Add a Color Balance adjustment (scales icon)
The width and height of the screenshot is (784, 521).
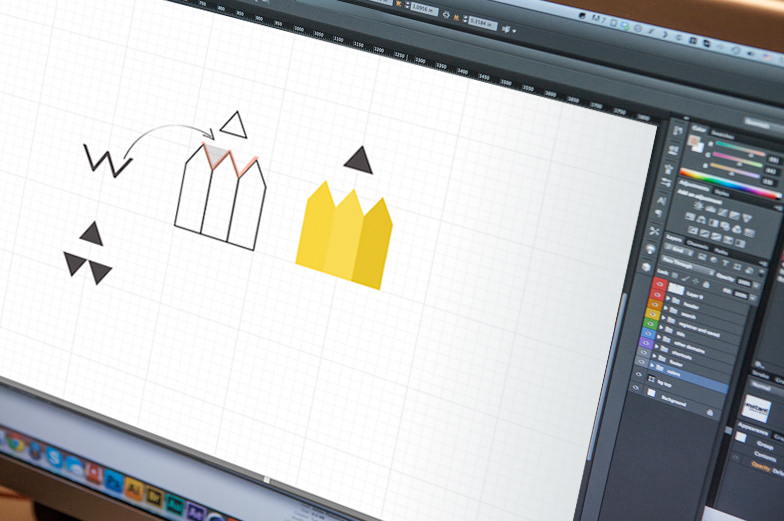click(701, 220)
